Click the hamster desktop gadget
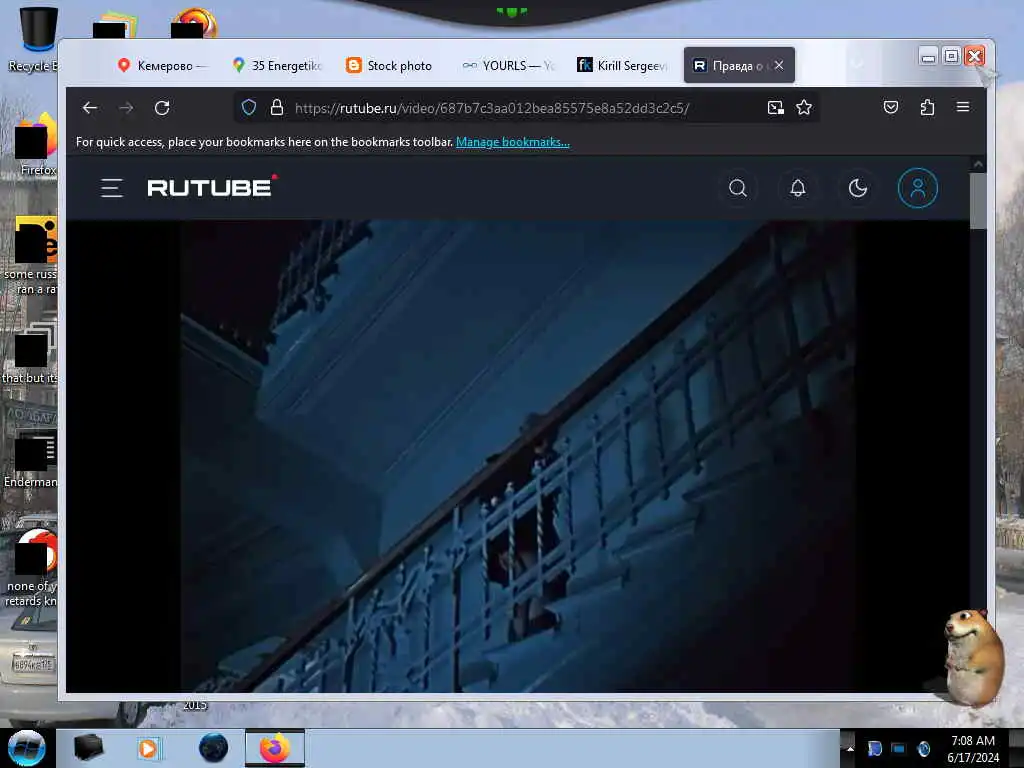Screen dimensions: 1024x768 point(972,656)
